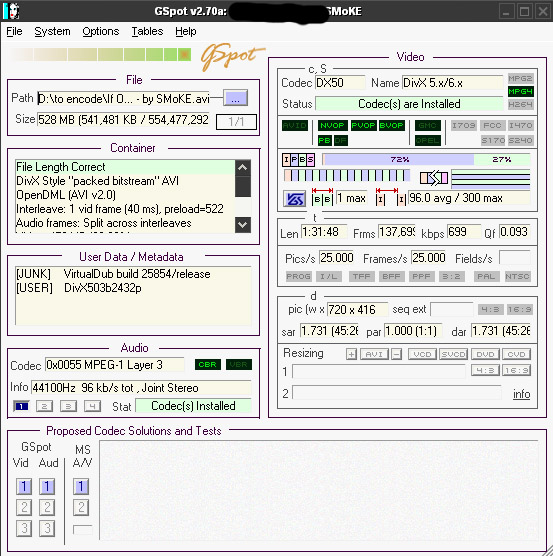553x556 pixels.
Task: Click the PAL standard indicator
Action: pos(486,277)
